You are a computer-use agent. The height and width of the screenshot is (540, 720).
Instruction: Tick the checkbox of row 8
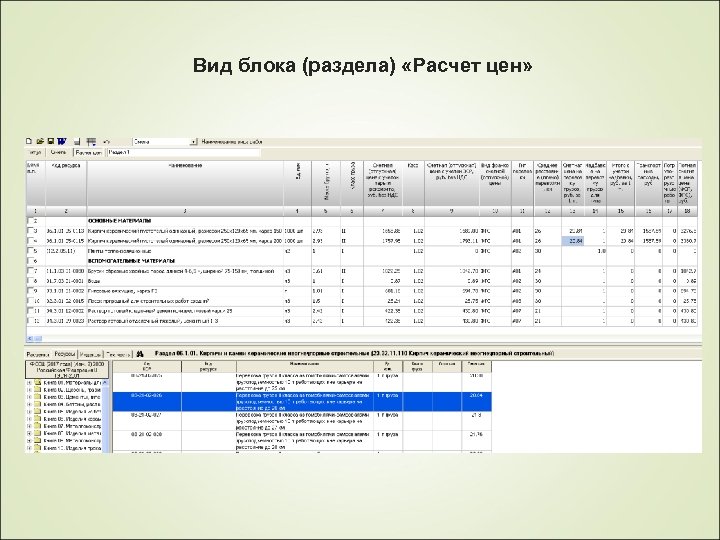pyautogui.click(x=31, y=281)
